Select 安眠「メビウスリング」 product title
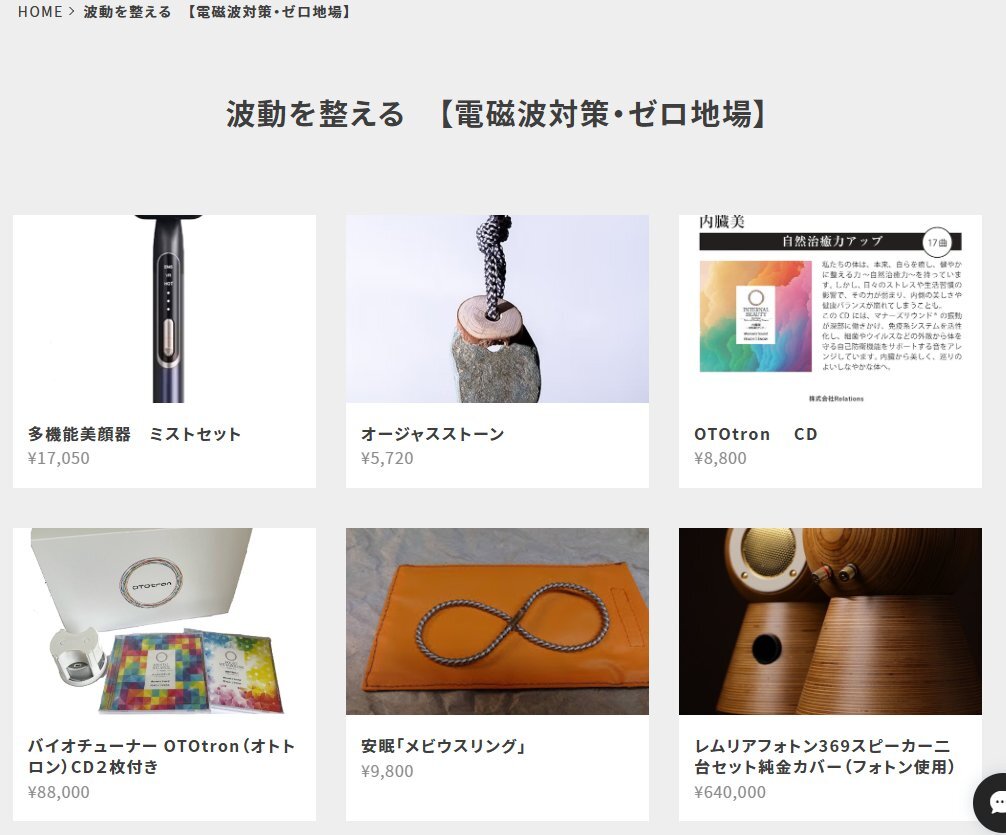The image size is (1006, 835). pos(443,746)
